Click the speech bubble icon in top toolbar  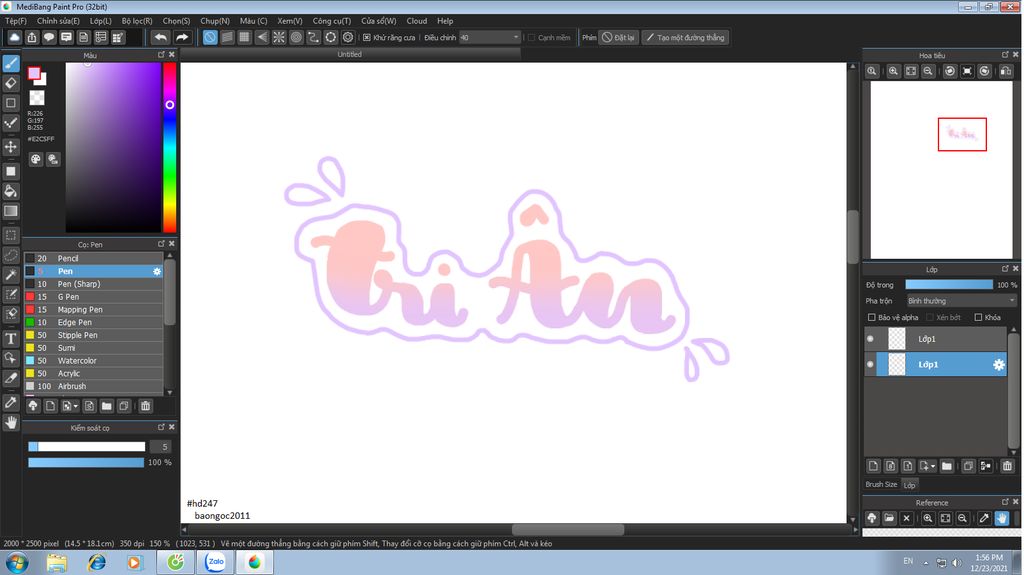[x=49, y=37]
